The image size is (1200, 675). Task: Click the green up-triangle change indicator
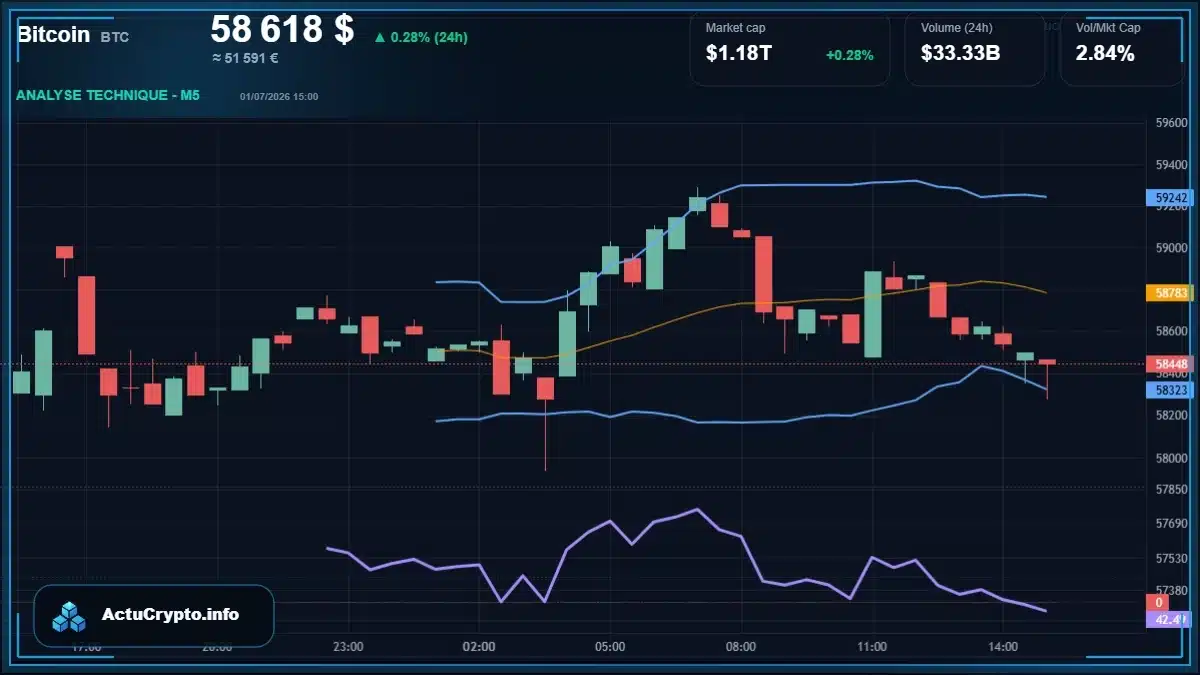pos(380,38)
